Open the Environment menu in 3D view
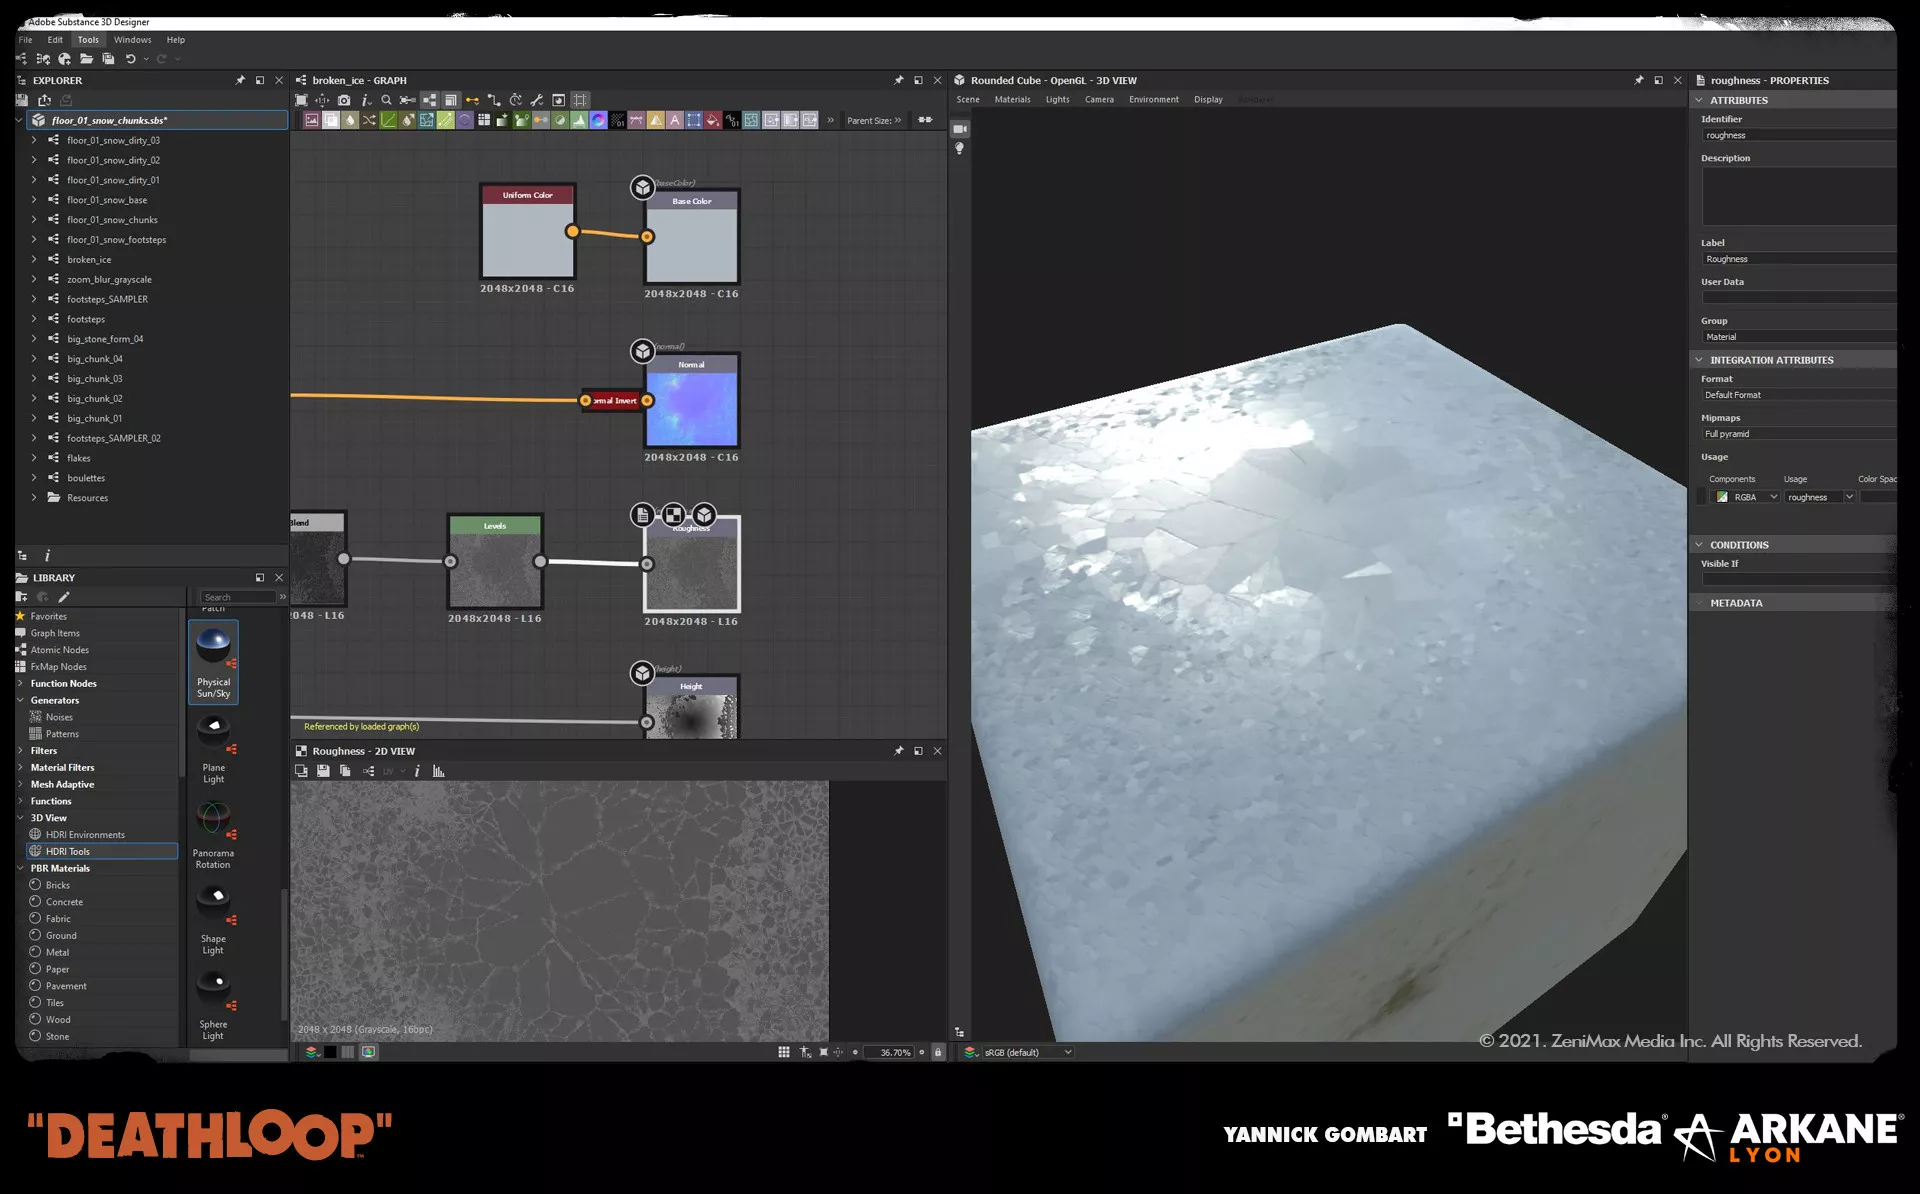 point(1153,100)
